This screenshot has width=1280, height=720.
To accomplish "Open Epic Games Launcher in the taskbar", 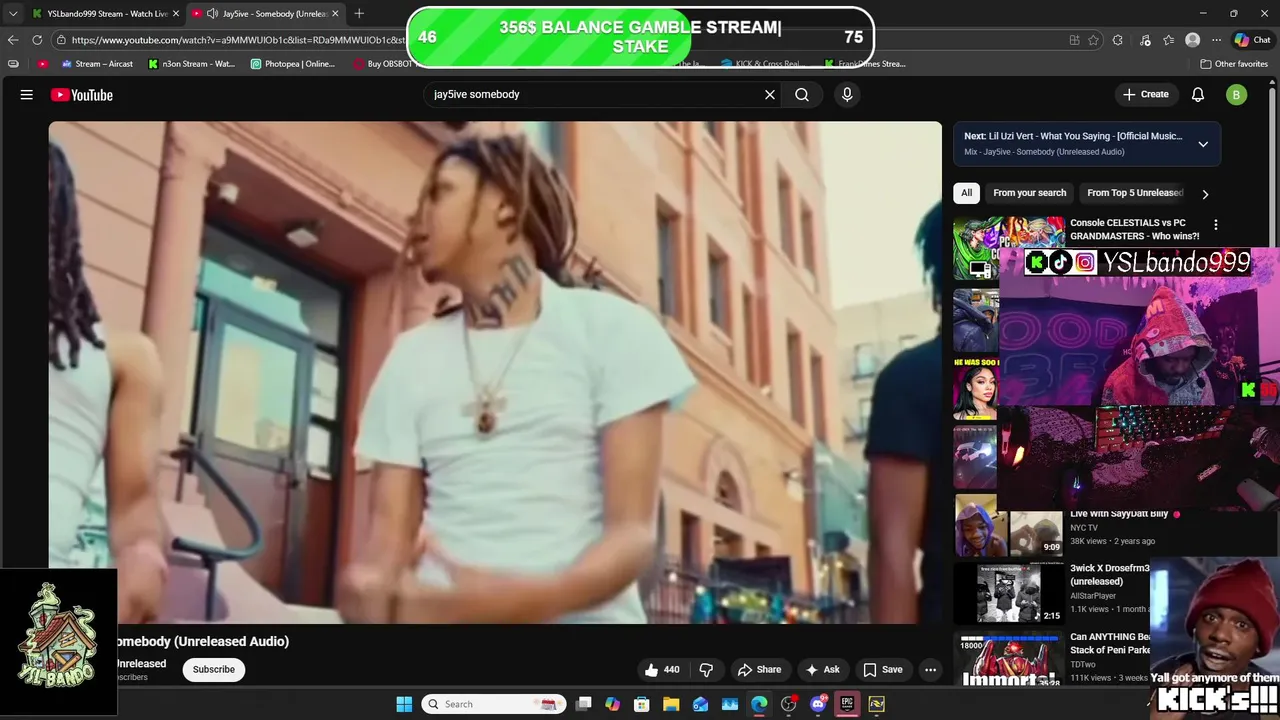I will pos(847,704).
